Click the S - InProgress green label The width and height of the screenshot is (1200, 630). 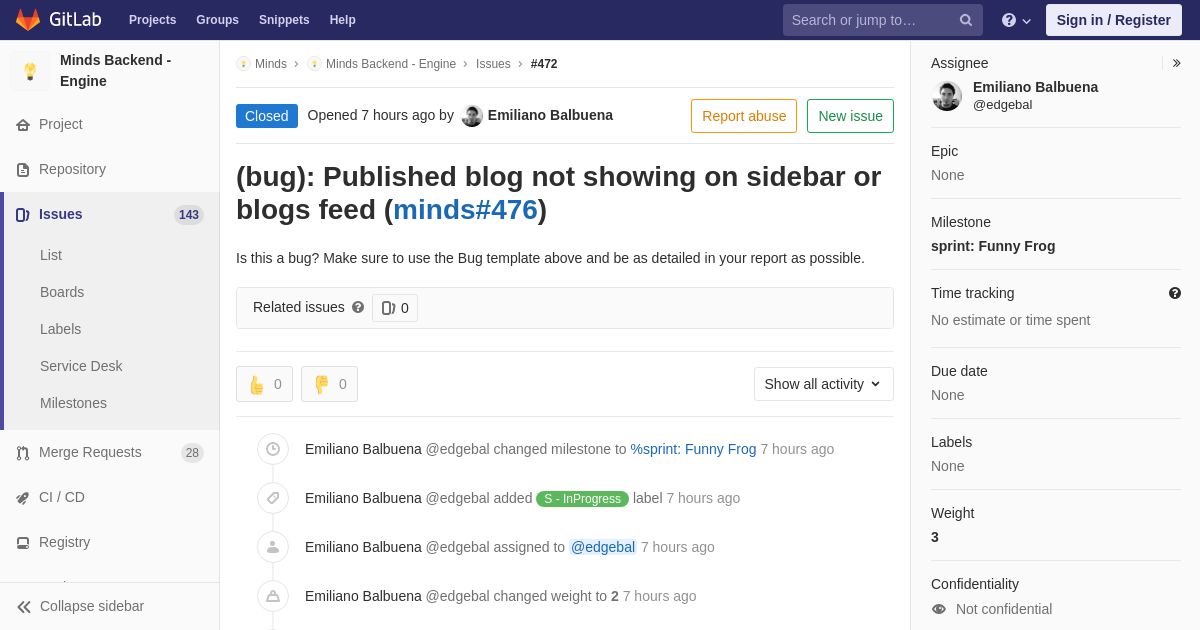(x=582, y=498)
